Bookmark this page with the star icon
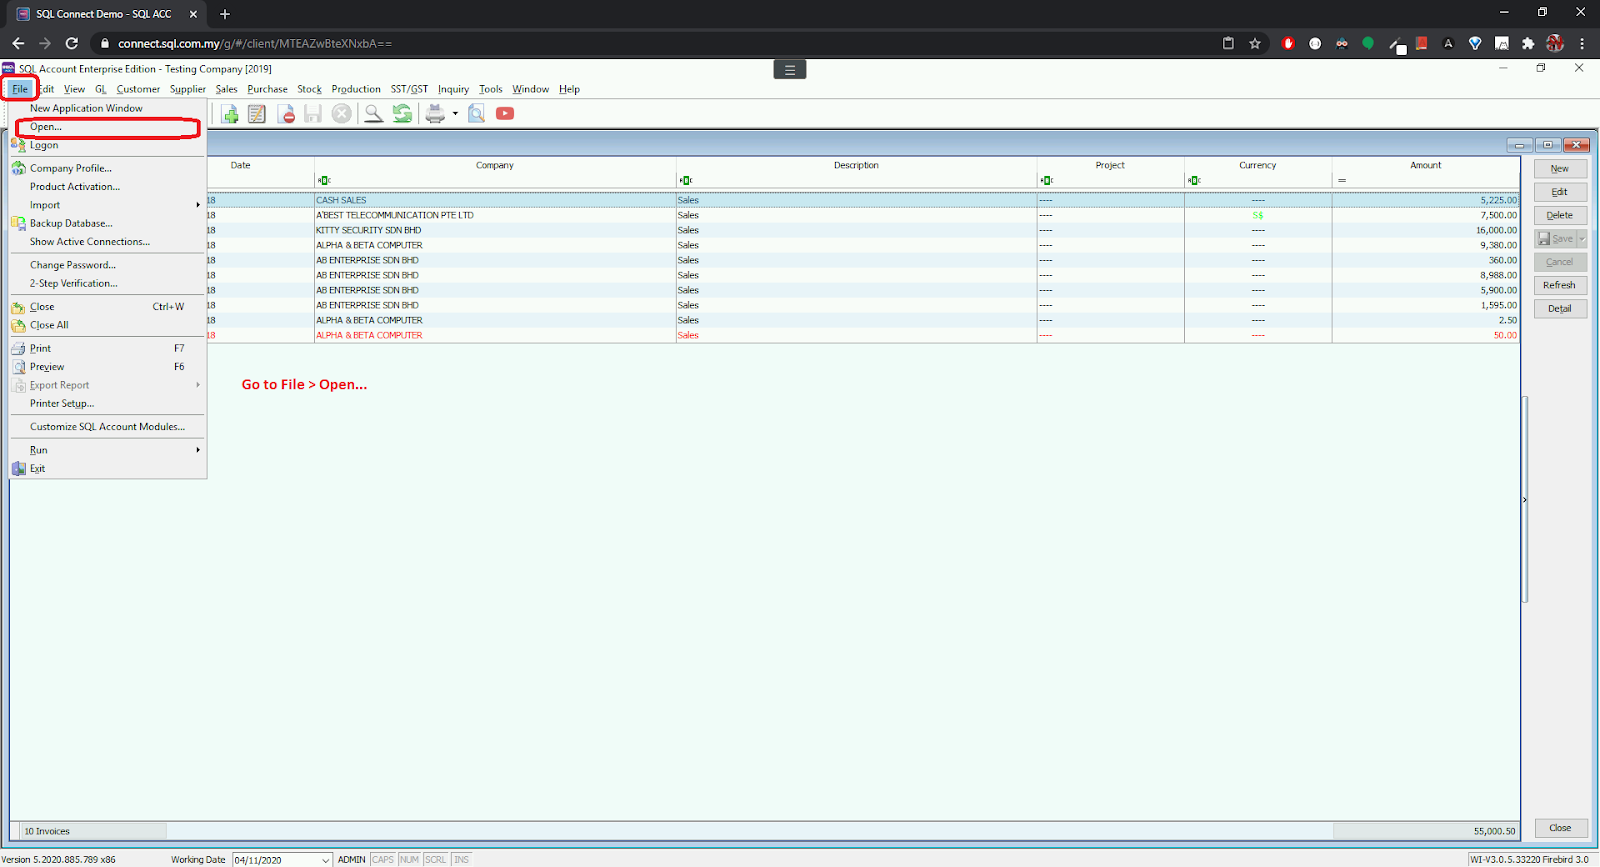This screenshot has width=1600, height=867. pyautogui.click(x=1255, y=43)
